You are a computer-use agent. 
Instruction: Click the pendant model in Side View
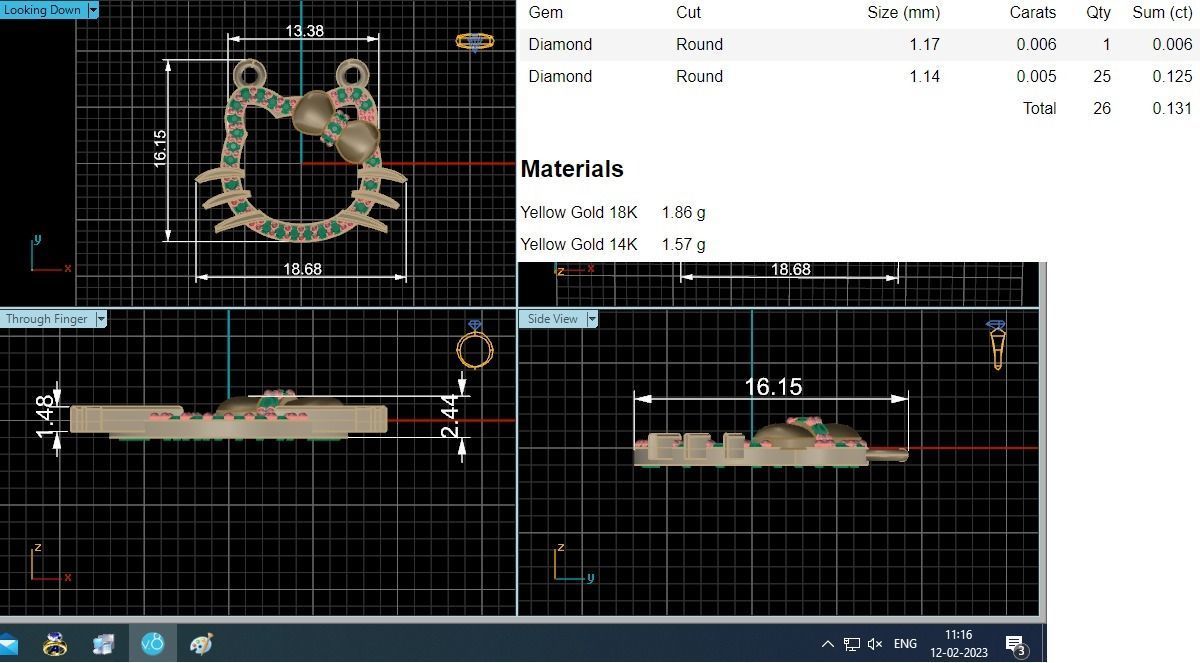(x=770, y=445)
